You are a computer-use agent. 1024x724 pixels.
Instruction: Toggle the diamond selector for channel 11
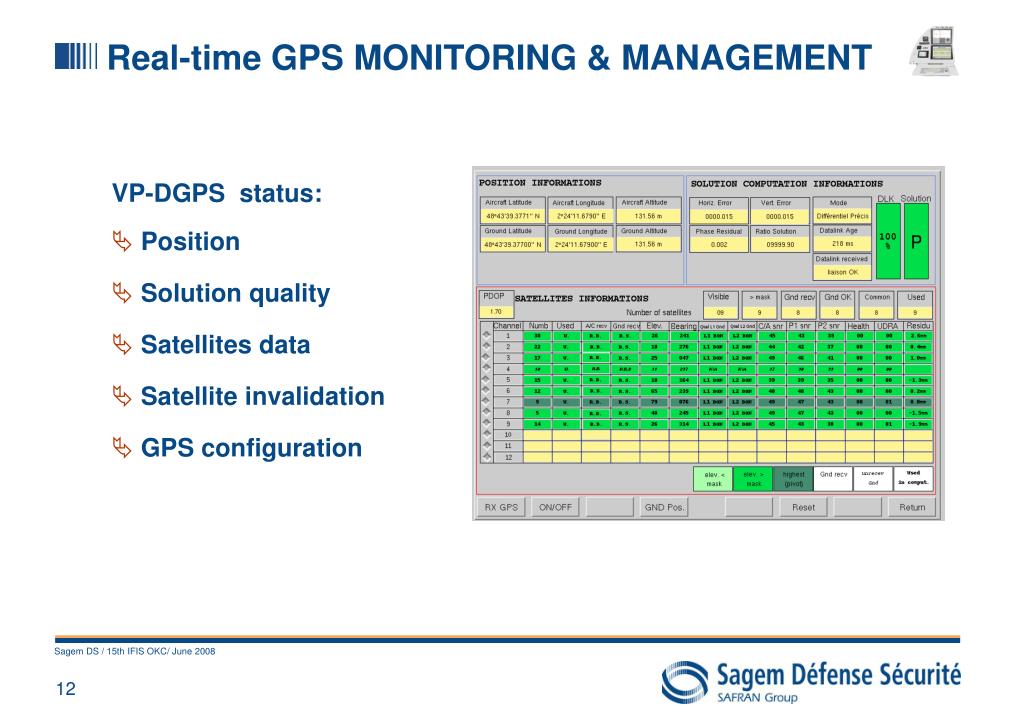click(x=486, y=446)
